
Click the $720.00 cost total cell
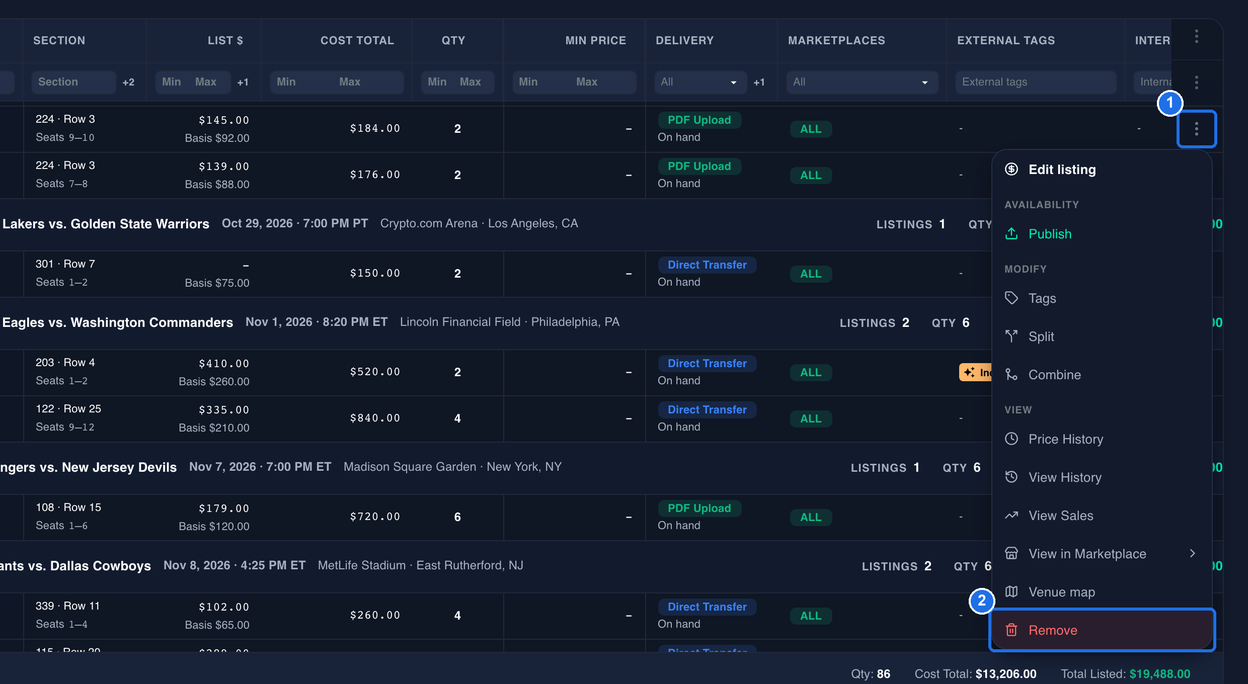click(375, 517)
